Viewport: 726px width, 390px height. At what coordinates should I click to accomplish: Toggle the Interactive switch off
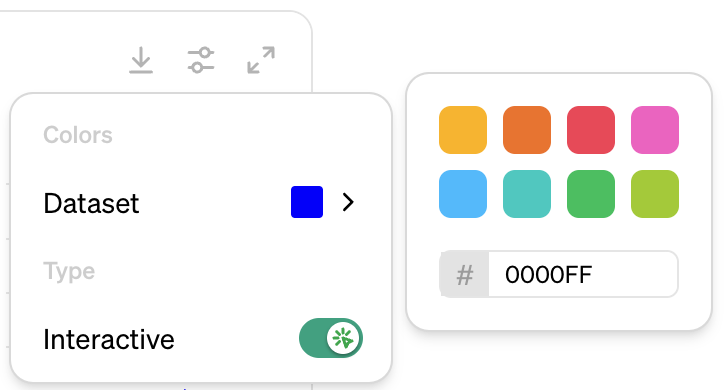331,338
